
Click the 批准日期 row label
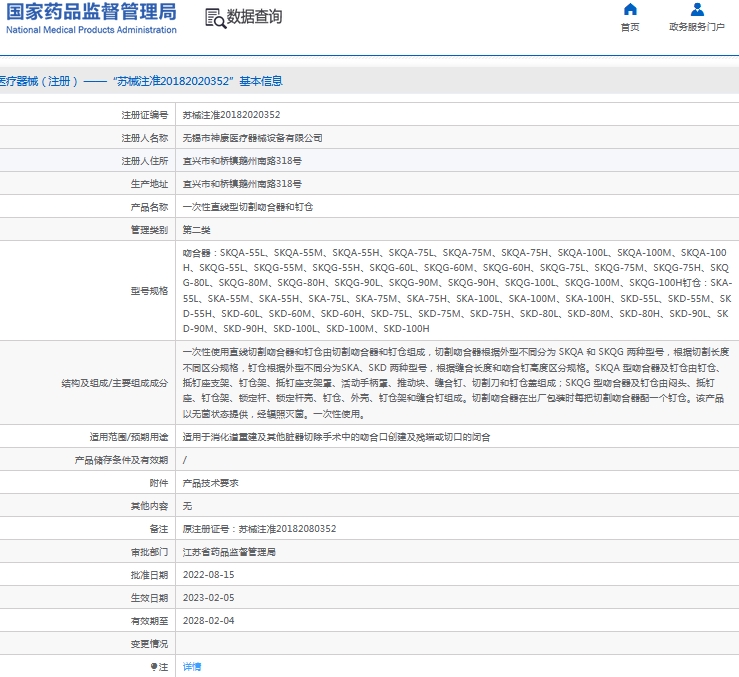coord(149,575)
